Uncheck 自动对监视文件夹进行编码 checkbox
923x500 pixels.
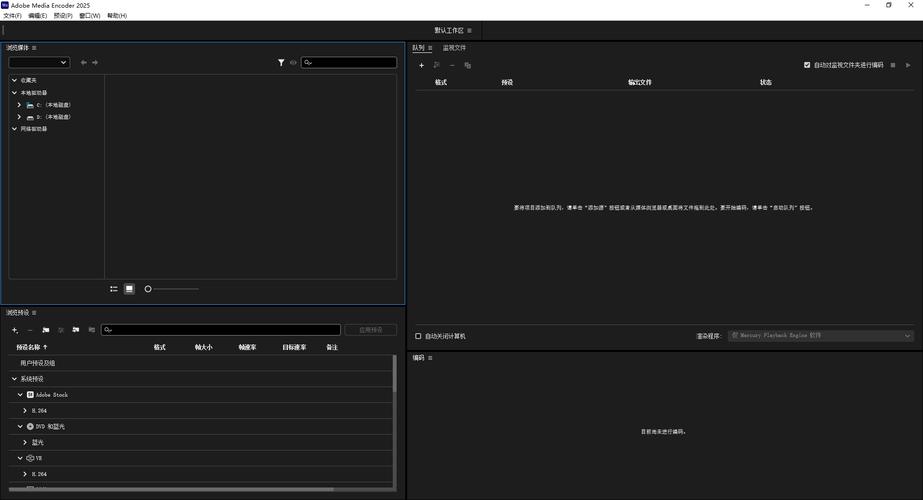click(807, 65)
